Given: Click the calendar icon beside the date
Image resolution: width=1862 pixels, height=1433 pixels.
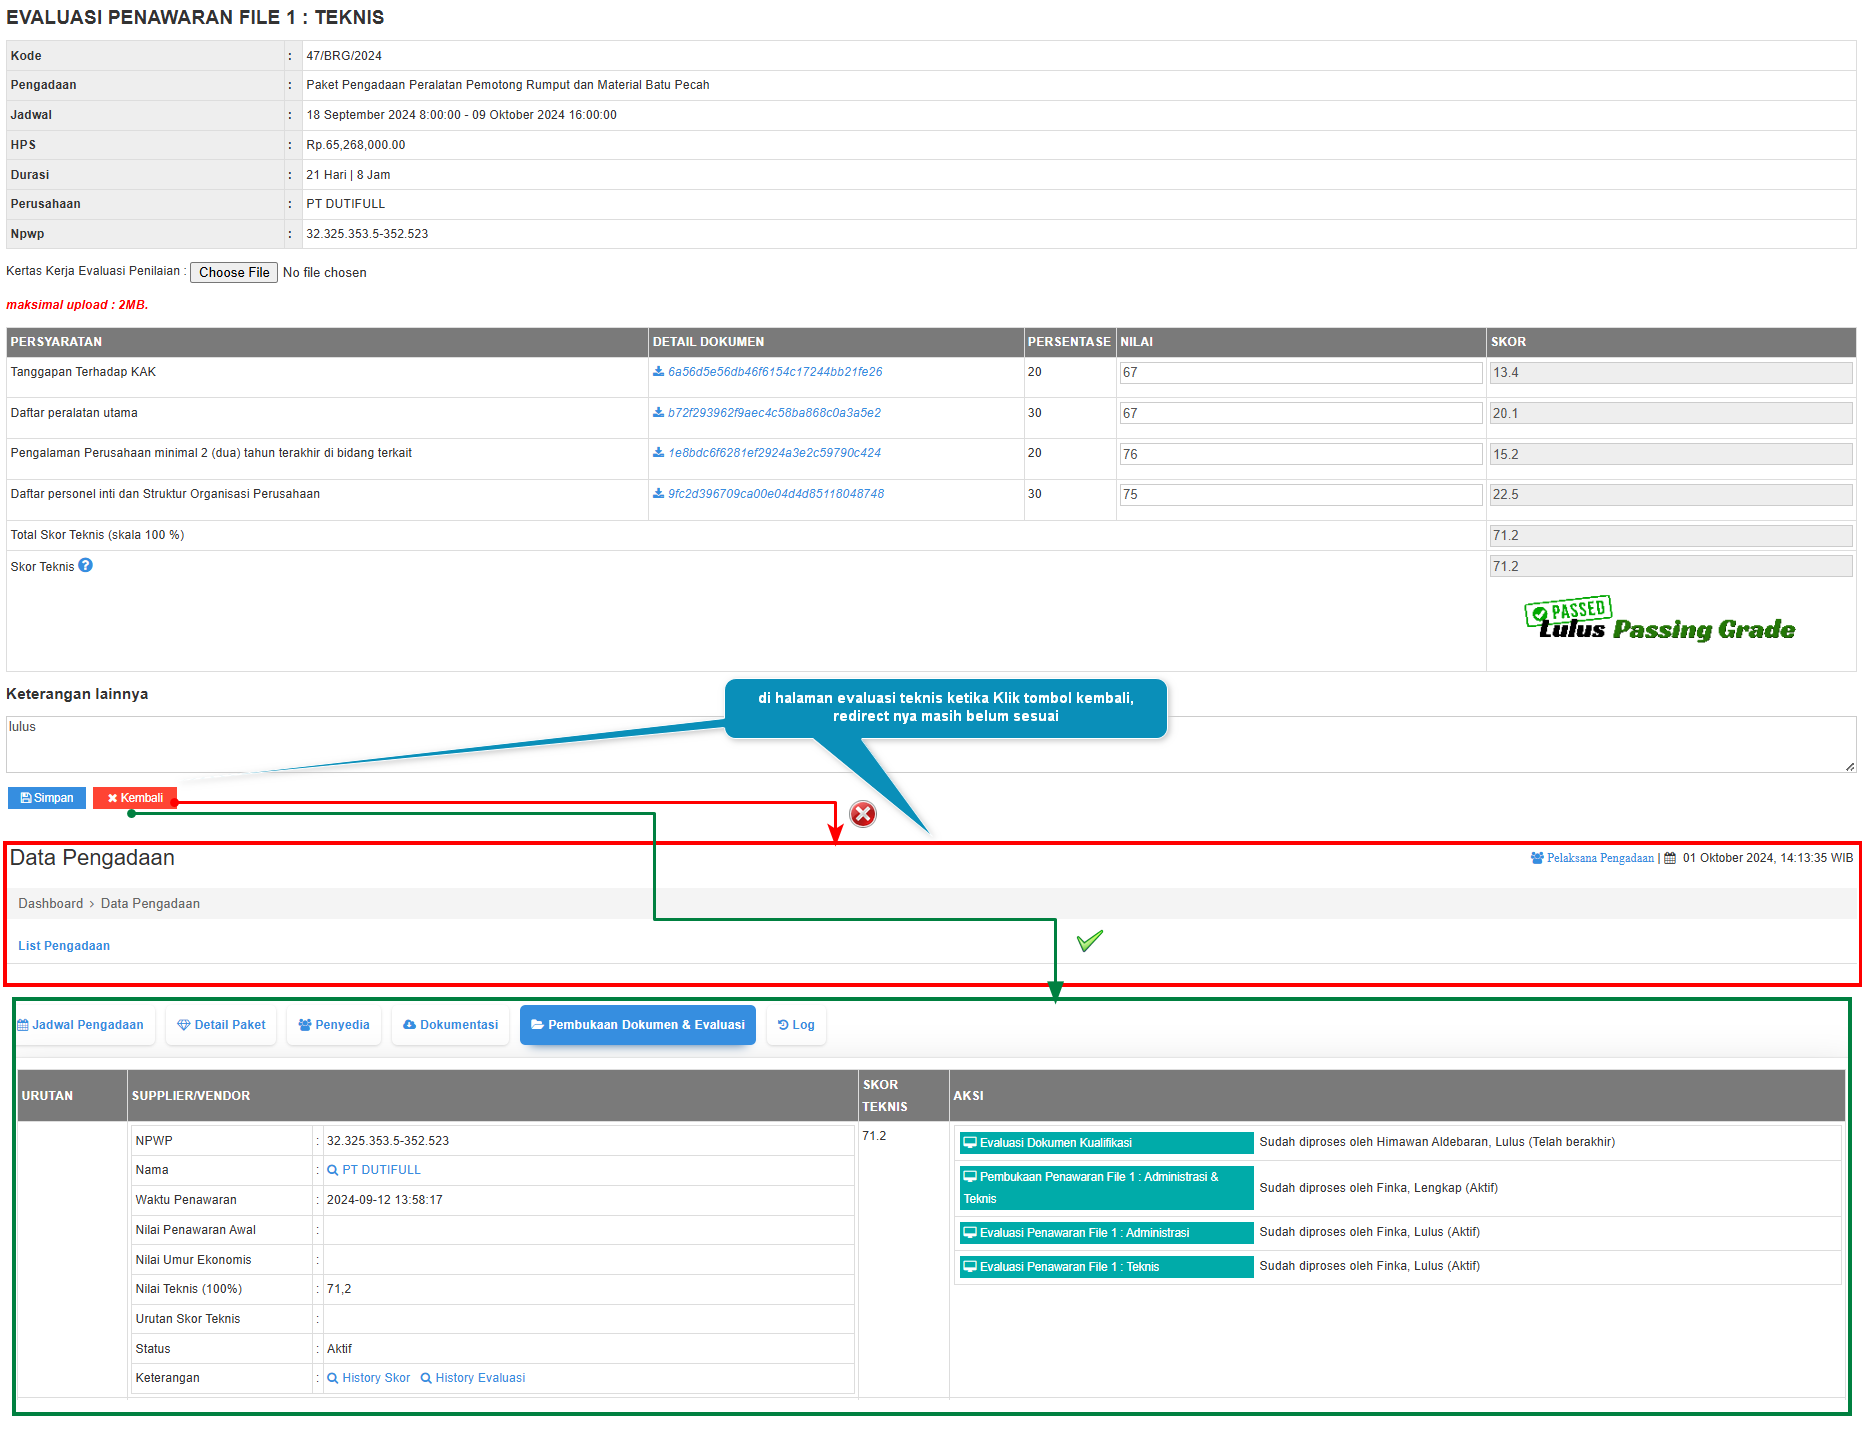Looking at the screenshot, I should (1670, 858).
